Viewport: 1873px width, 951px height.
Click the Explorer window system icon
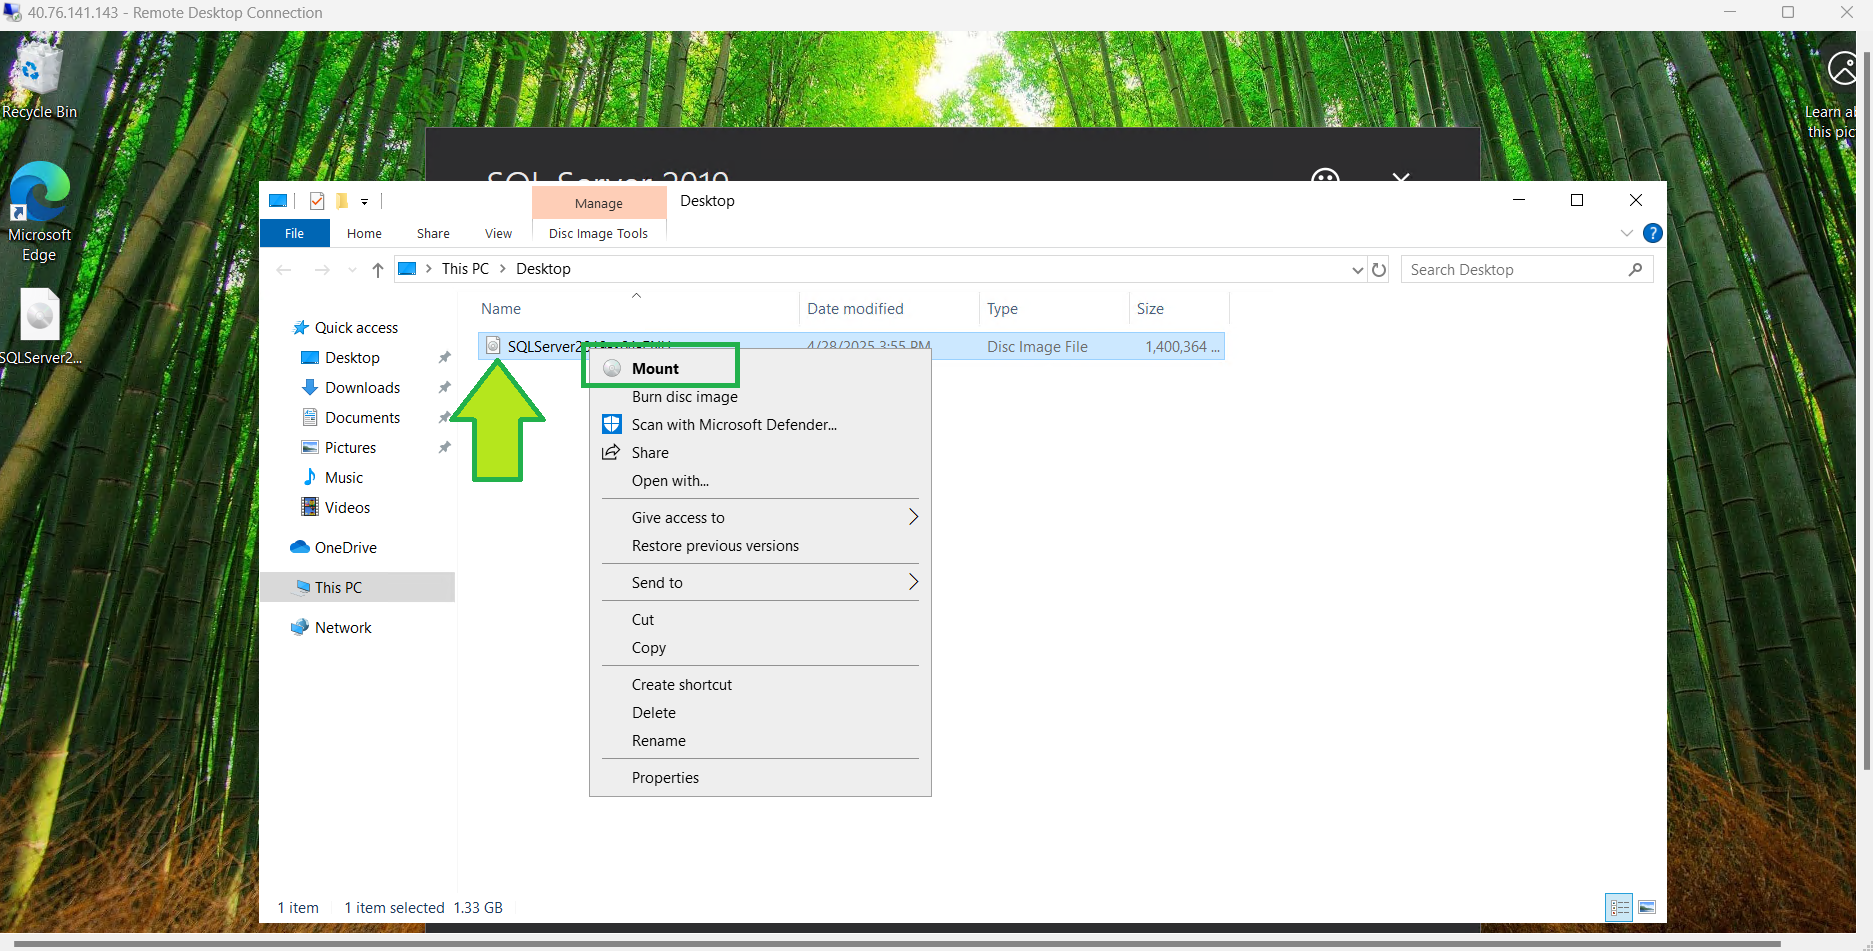[278, 201]
